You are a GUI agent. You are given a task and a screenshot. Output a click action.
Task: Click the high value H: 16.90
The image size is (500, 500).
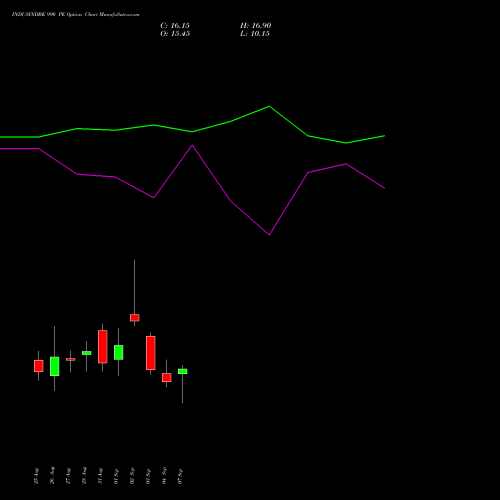(255, 26)
